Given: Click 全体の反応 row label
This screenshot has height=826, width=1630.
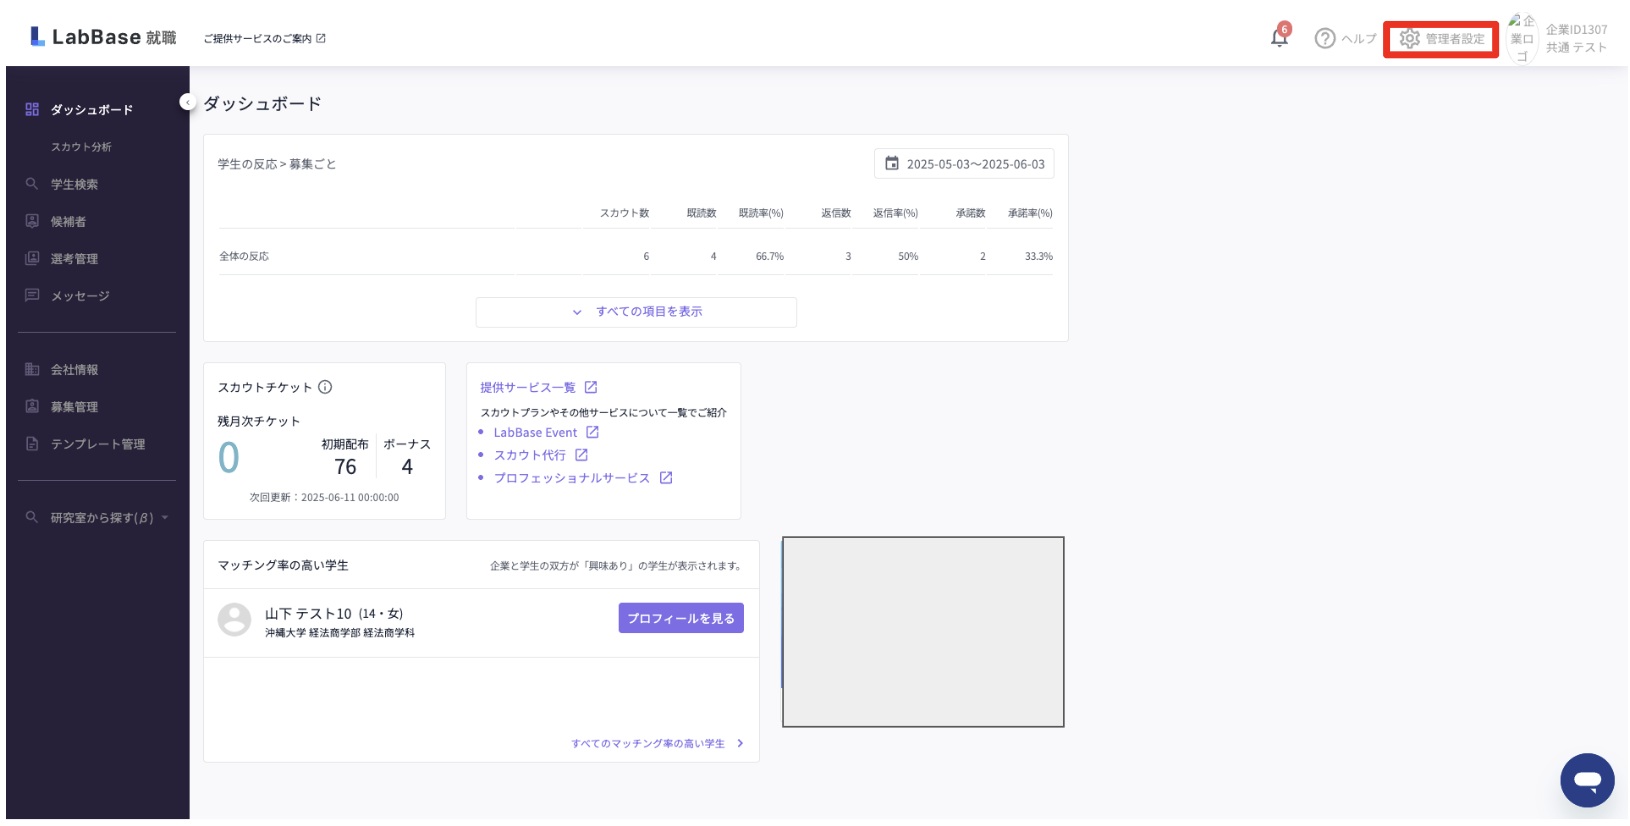Looking at the screenshot, I should (244, 257).
